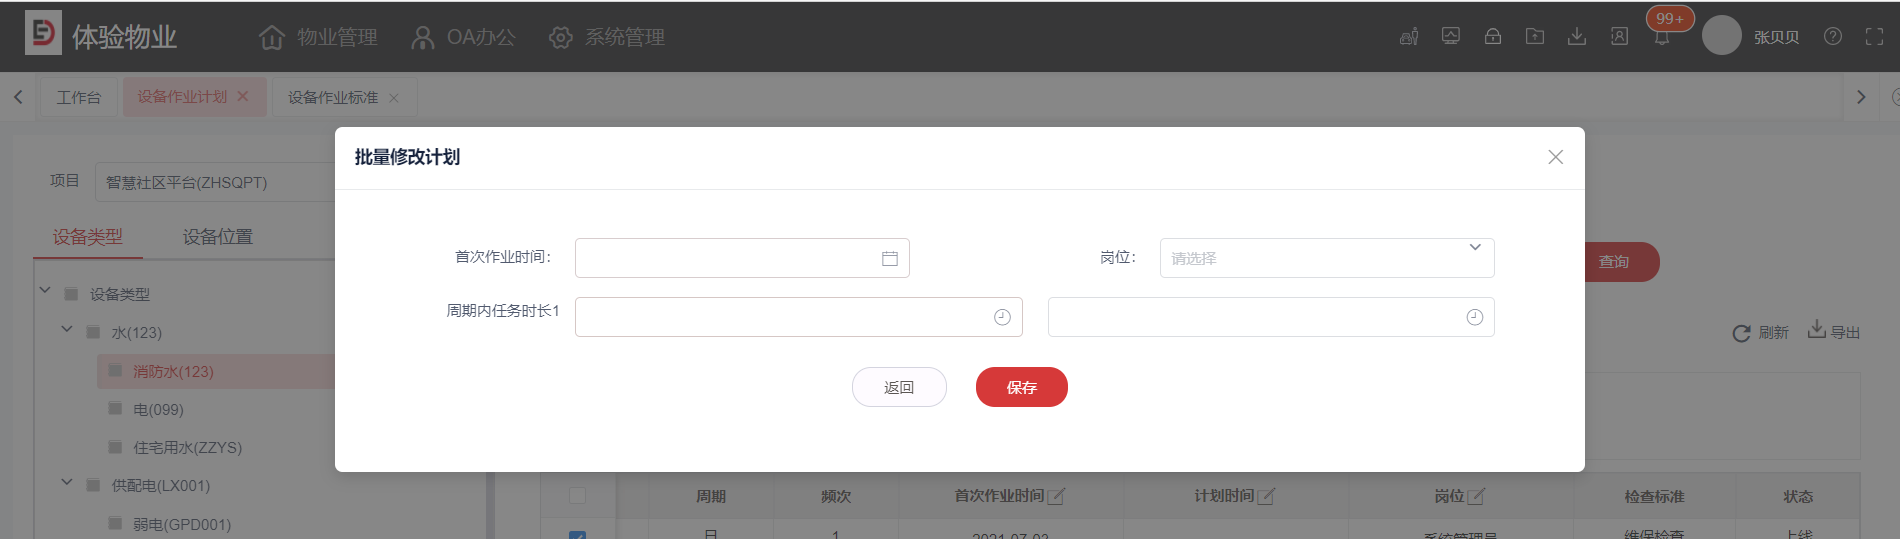Check the 设备类型 root node checkbox
Viewport: 1900px width, 539px height.
pos(71,294)
